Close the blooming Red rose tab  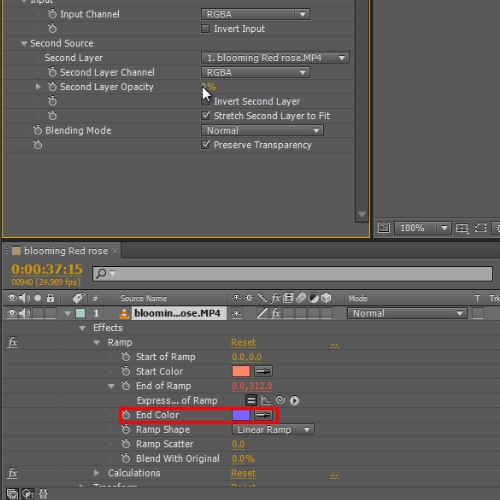coord(115,250)
